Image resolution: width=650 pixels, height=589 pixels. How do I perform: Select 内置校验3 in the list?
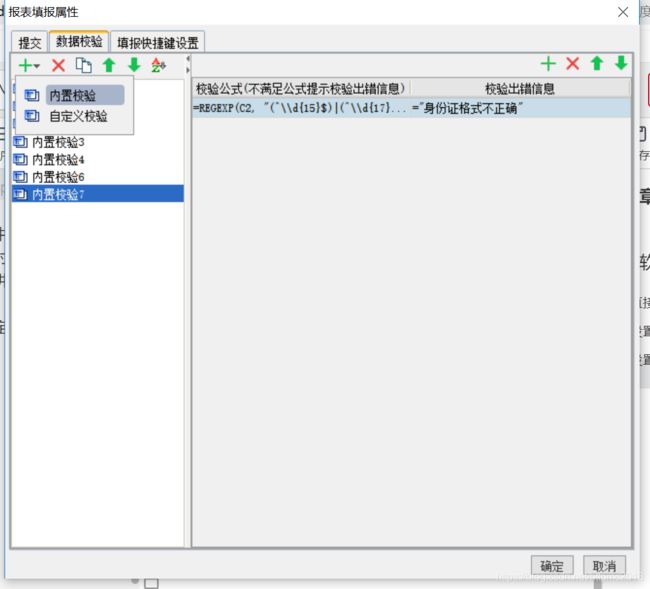pos(98,142)
